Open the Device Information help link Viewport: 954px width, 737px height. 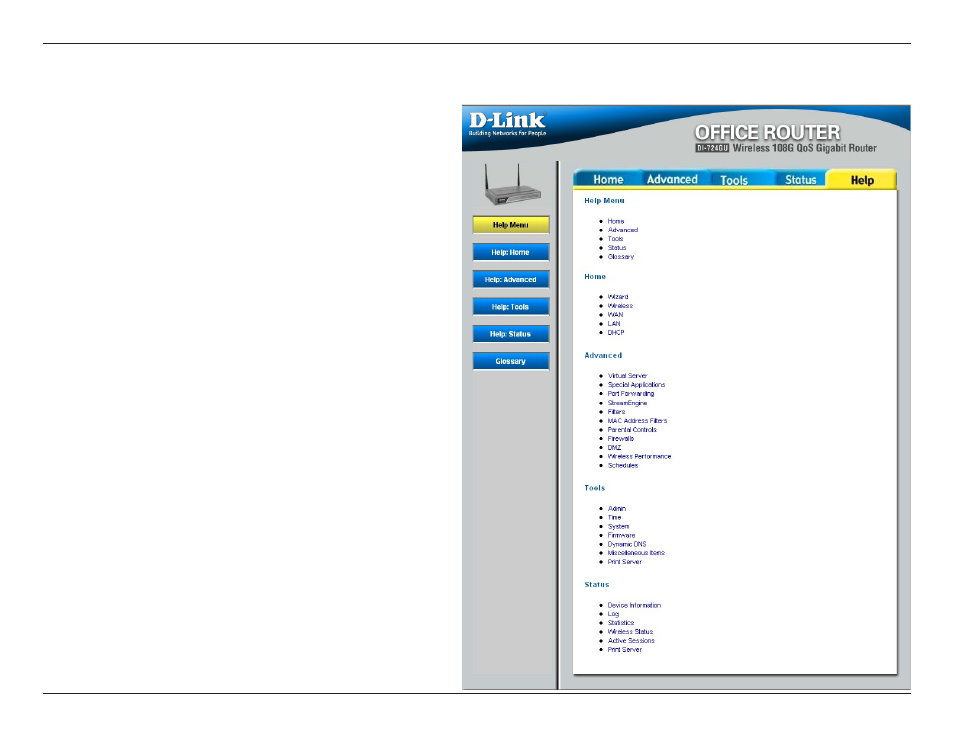tap(634, 606)
